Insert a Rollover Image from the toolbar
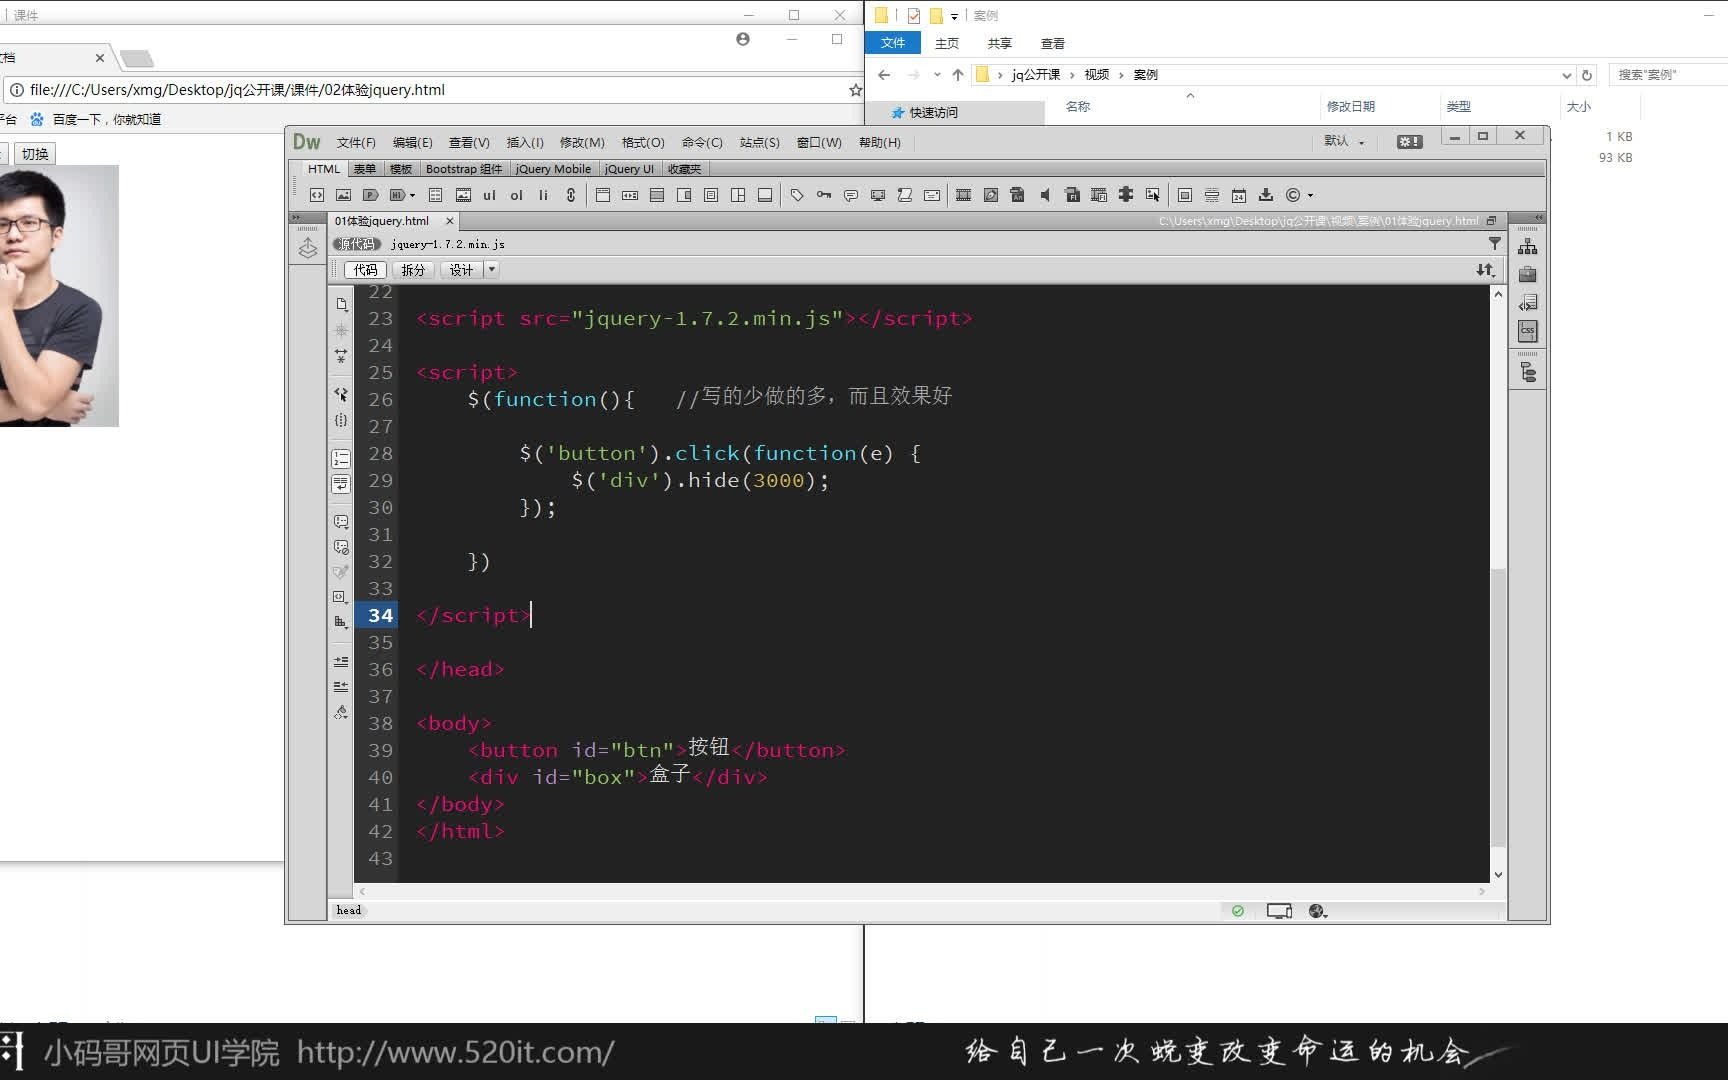1728x1080 pixels. point(1153,195)
